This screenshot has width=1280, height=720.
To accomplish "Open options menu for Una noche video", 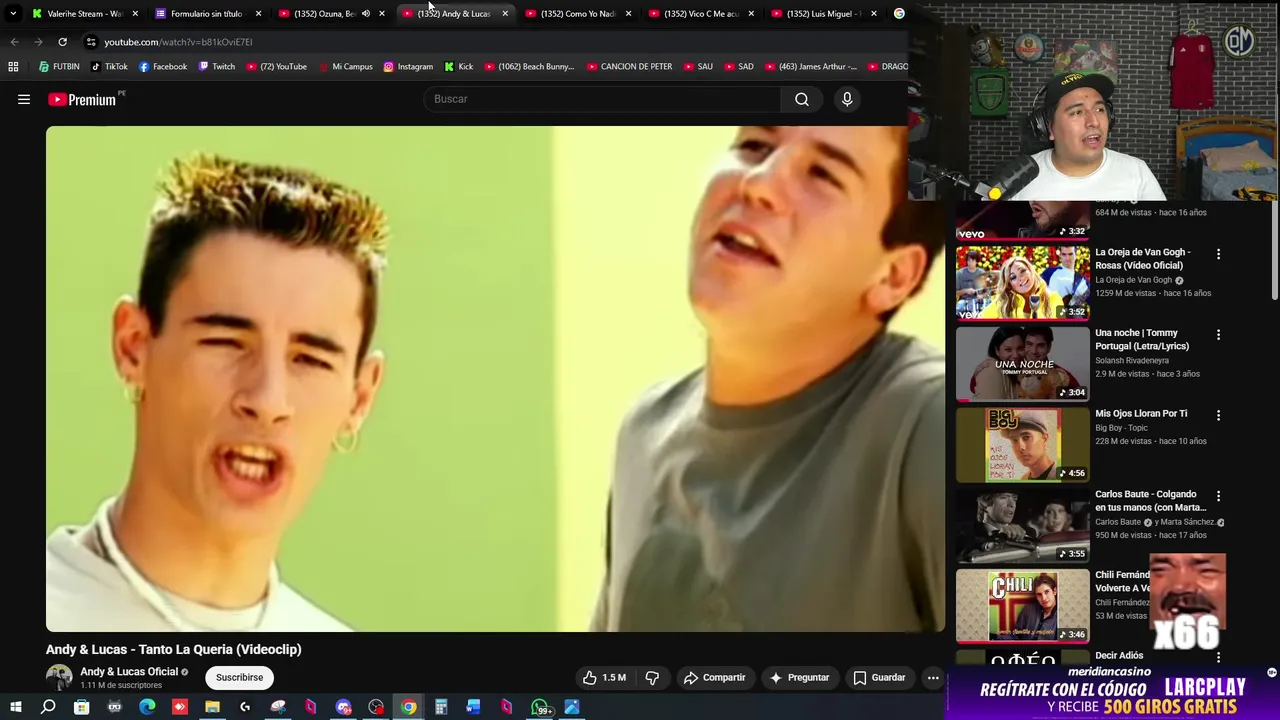I will 1218,335.
